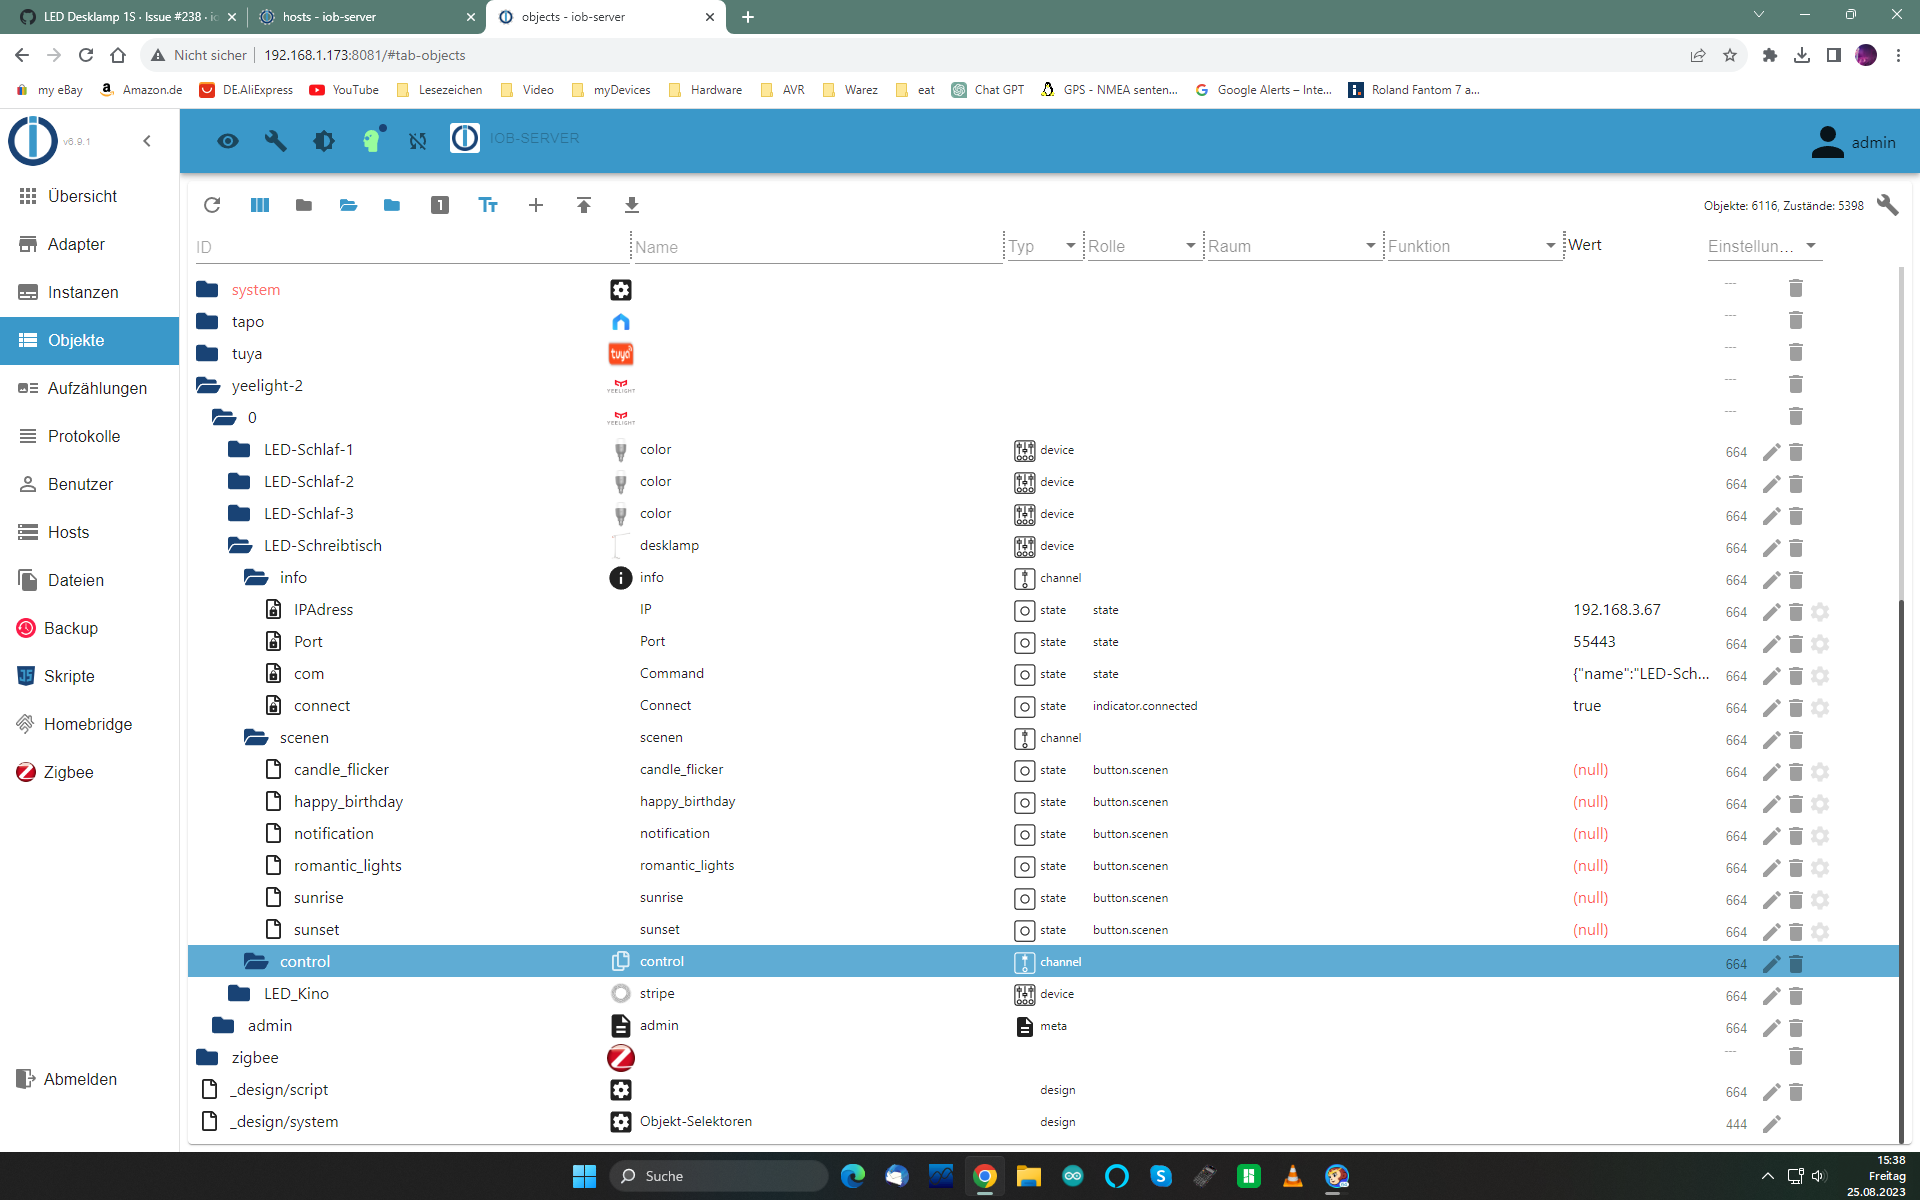Click Abmelden to log out
Viewport: 1920px width, 1200px height.
pos(80,1079)
